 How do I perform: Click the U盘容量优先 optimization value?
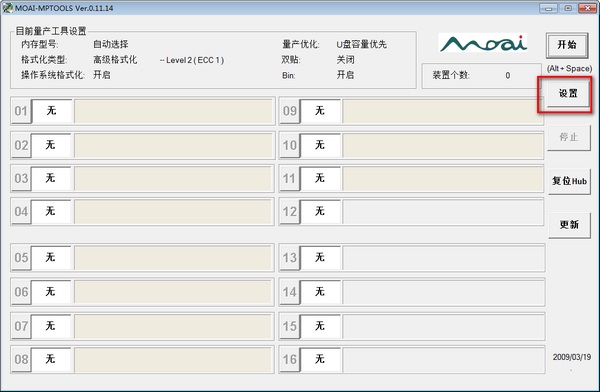click(x=362, y=44)
